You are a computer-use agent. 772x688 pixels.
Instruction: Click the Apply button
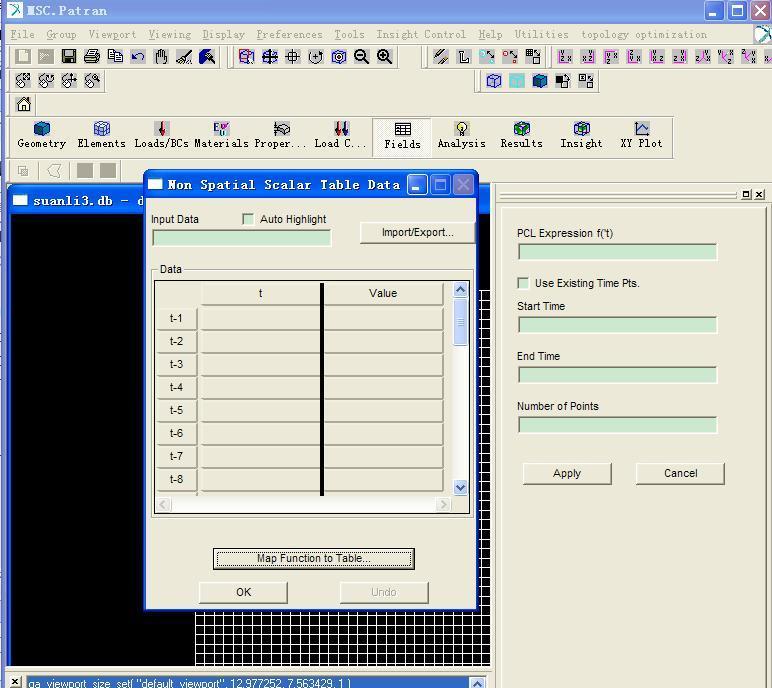point(566,473)
